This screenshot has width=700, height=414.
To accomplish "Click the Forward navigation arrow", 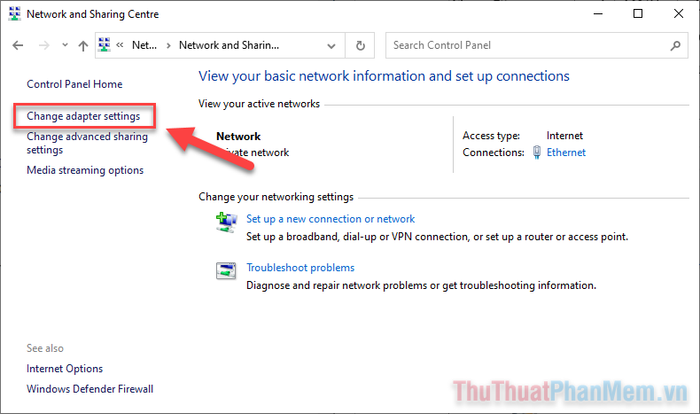I will tap(44, 46).
